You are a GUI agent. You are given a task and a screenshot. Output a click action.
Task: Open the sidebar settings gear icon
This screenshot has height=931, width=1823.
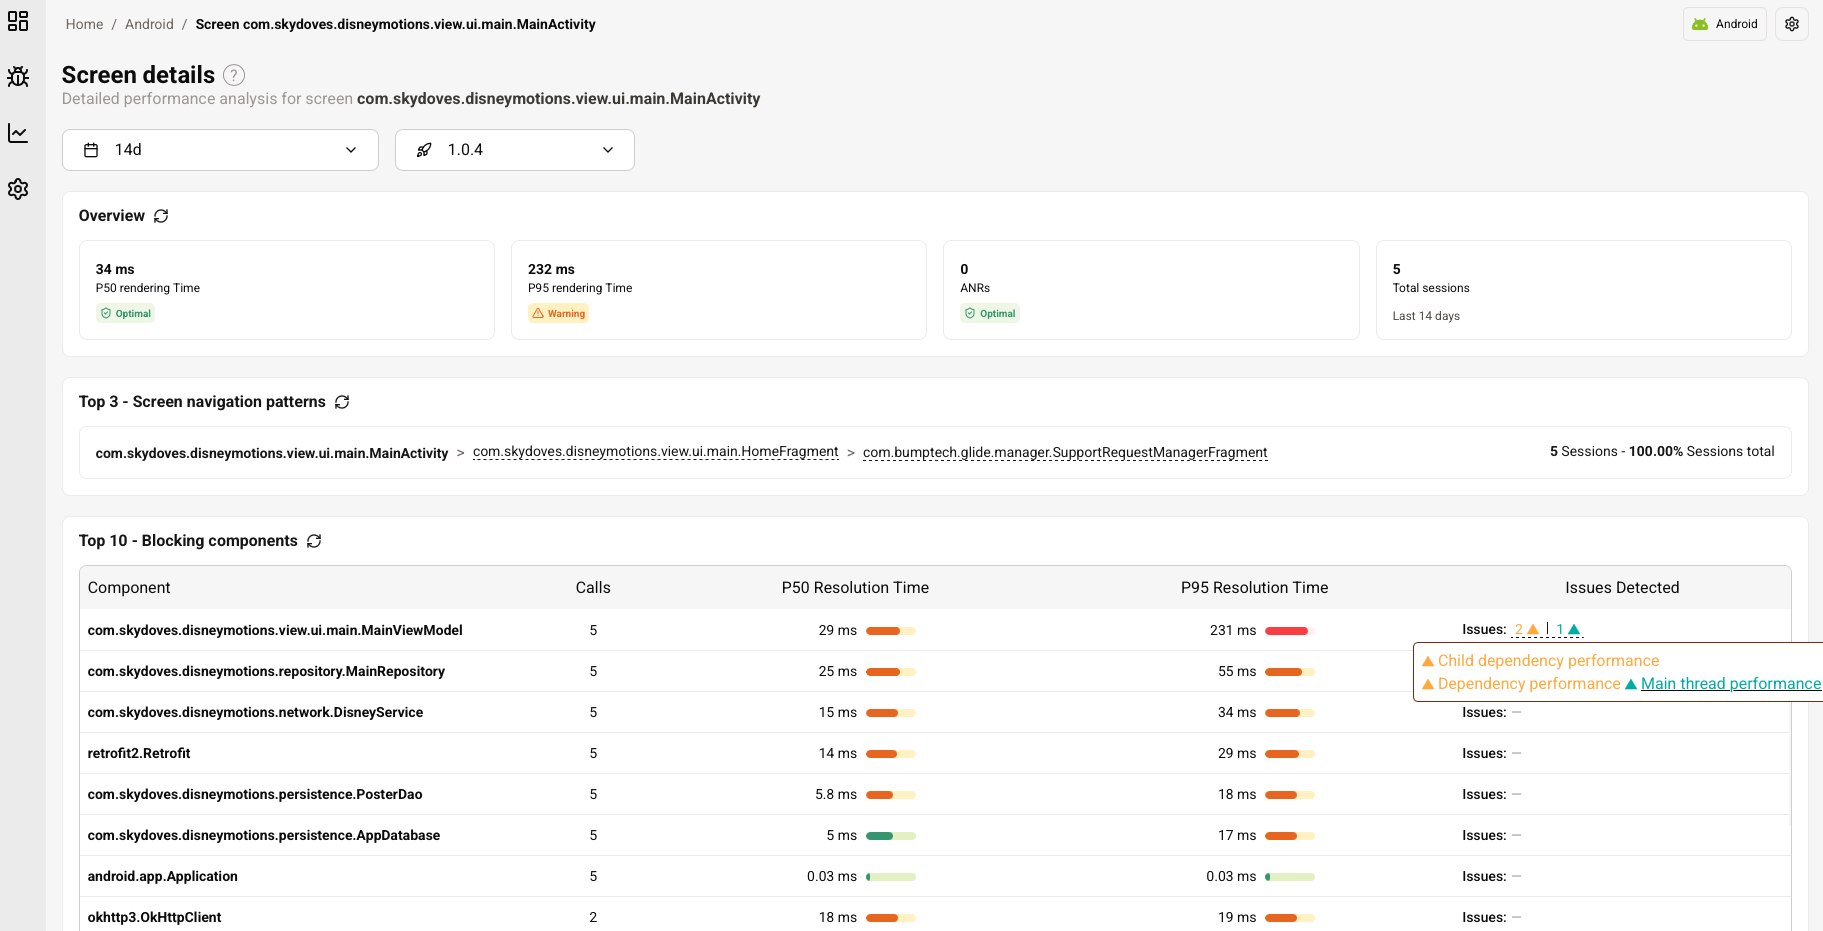18,189
